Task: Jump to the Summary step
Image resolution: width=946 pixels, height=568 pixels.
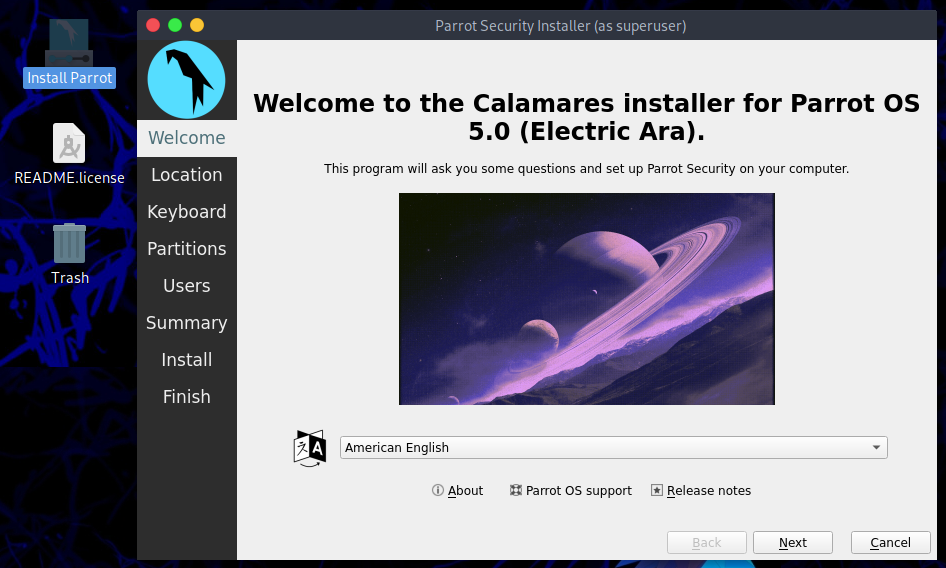Action: click(x=187, y=323)
